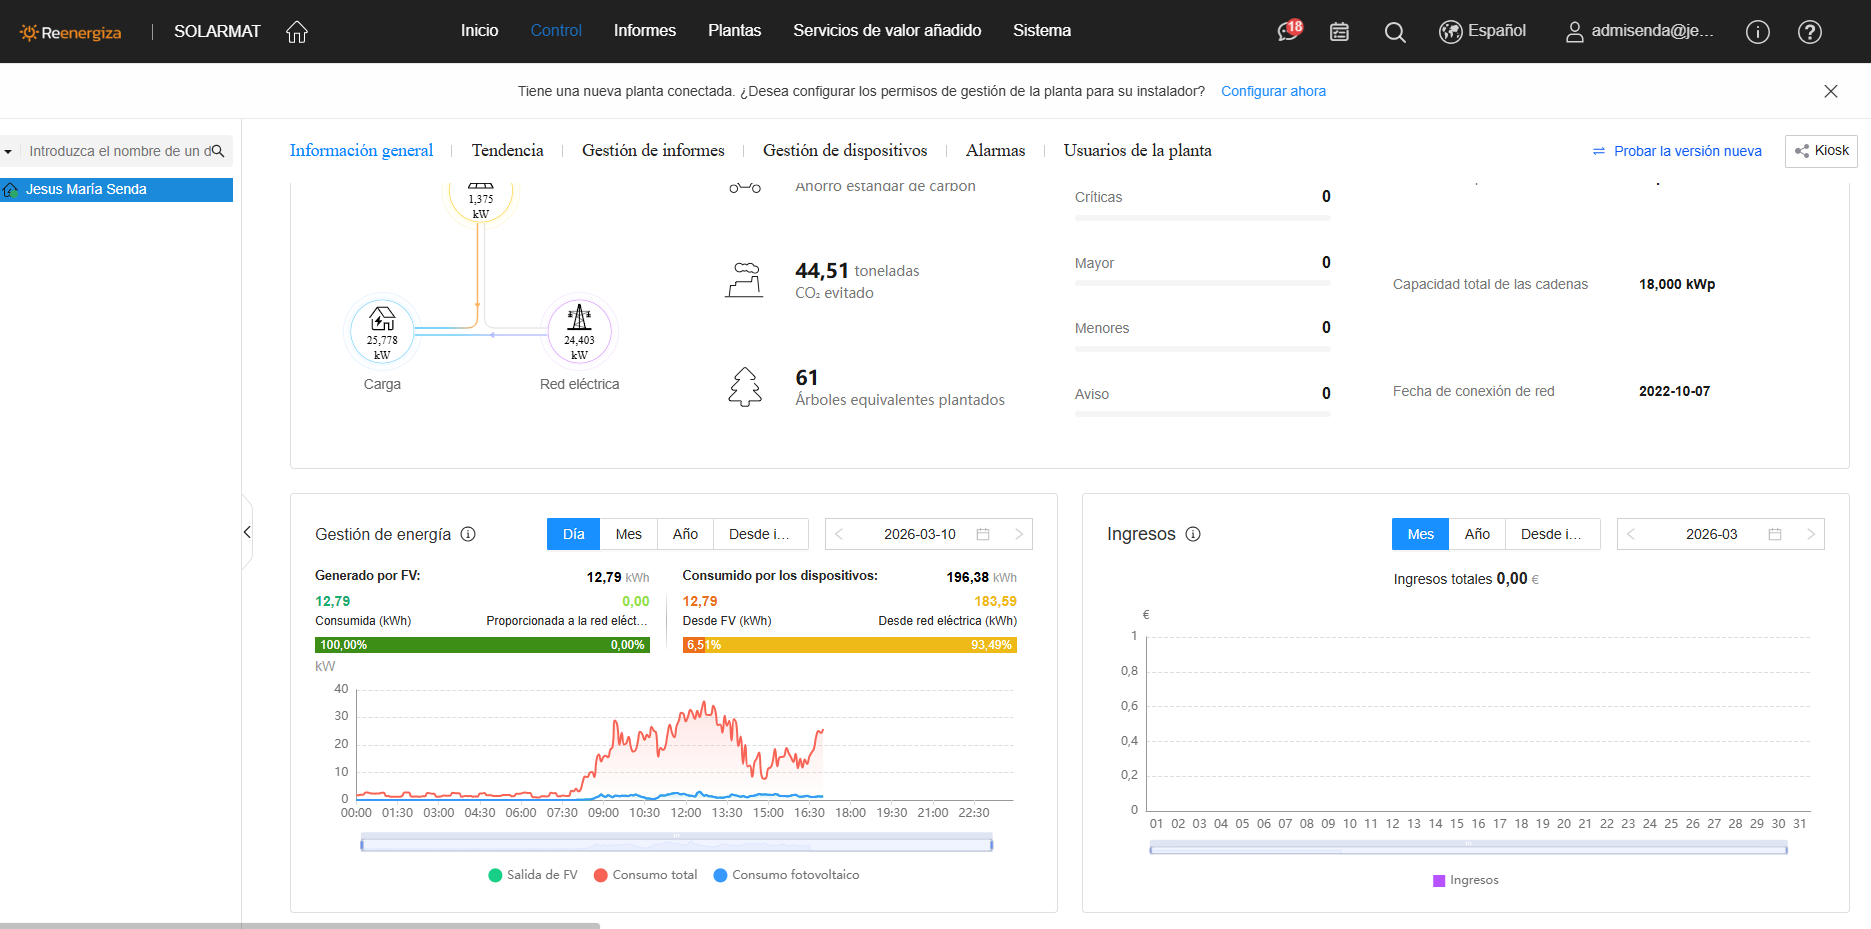Open the calendar tasks icon in header
Viewport: 1871px width, 929px height.
coord(1339,32)
